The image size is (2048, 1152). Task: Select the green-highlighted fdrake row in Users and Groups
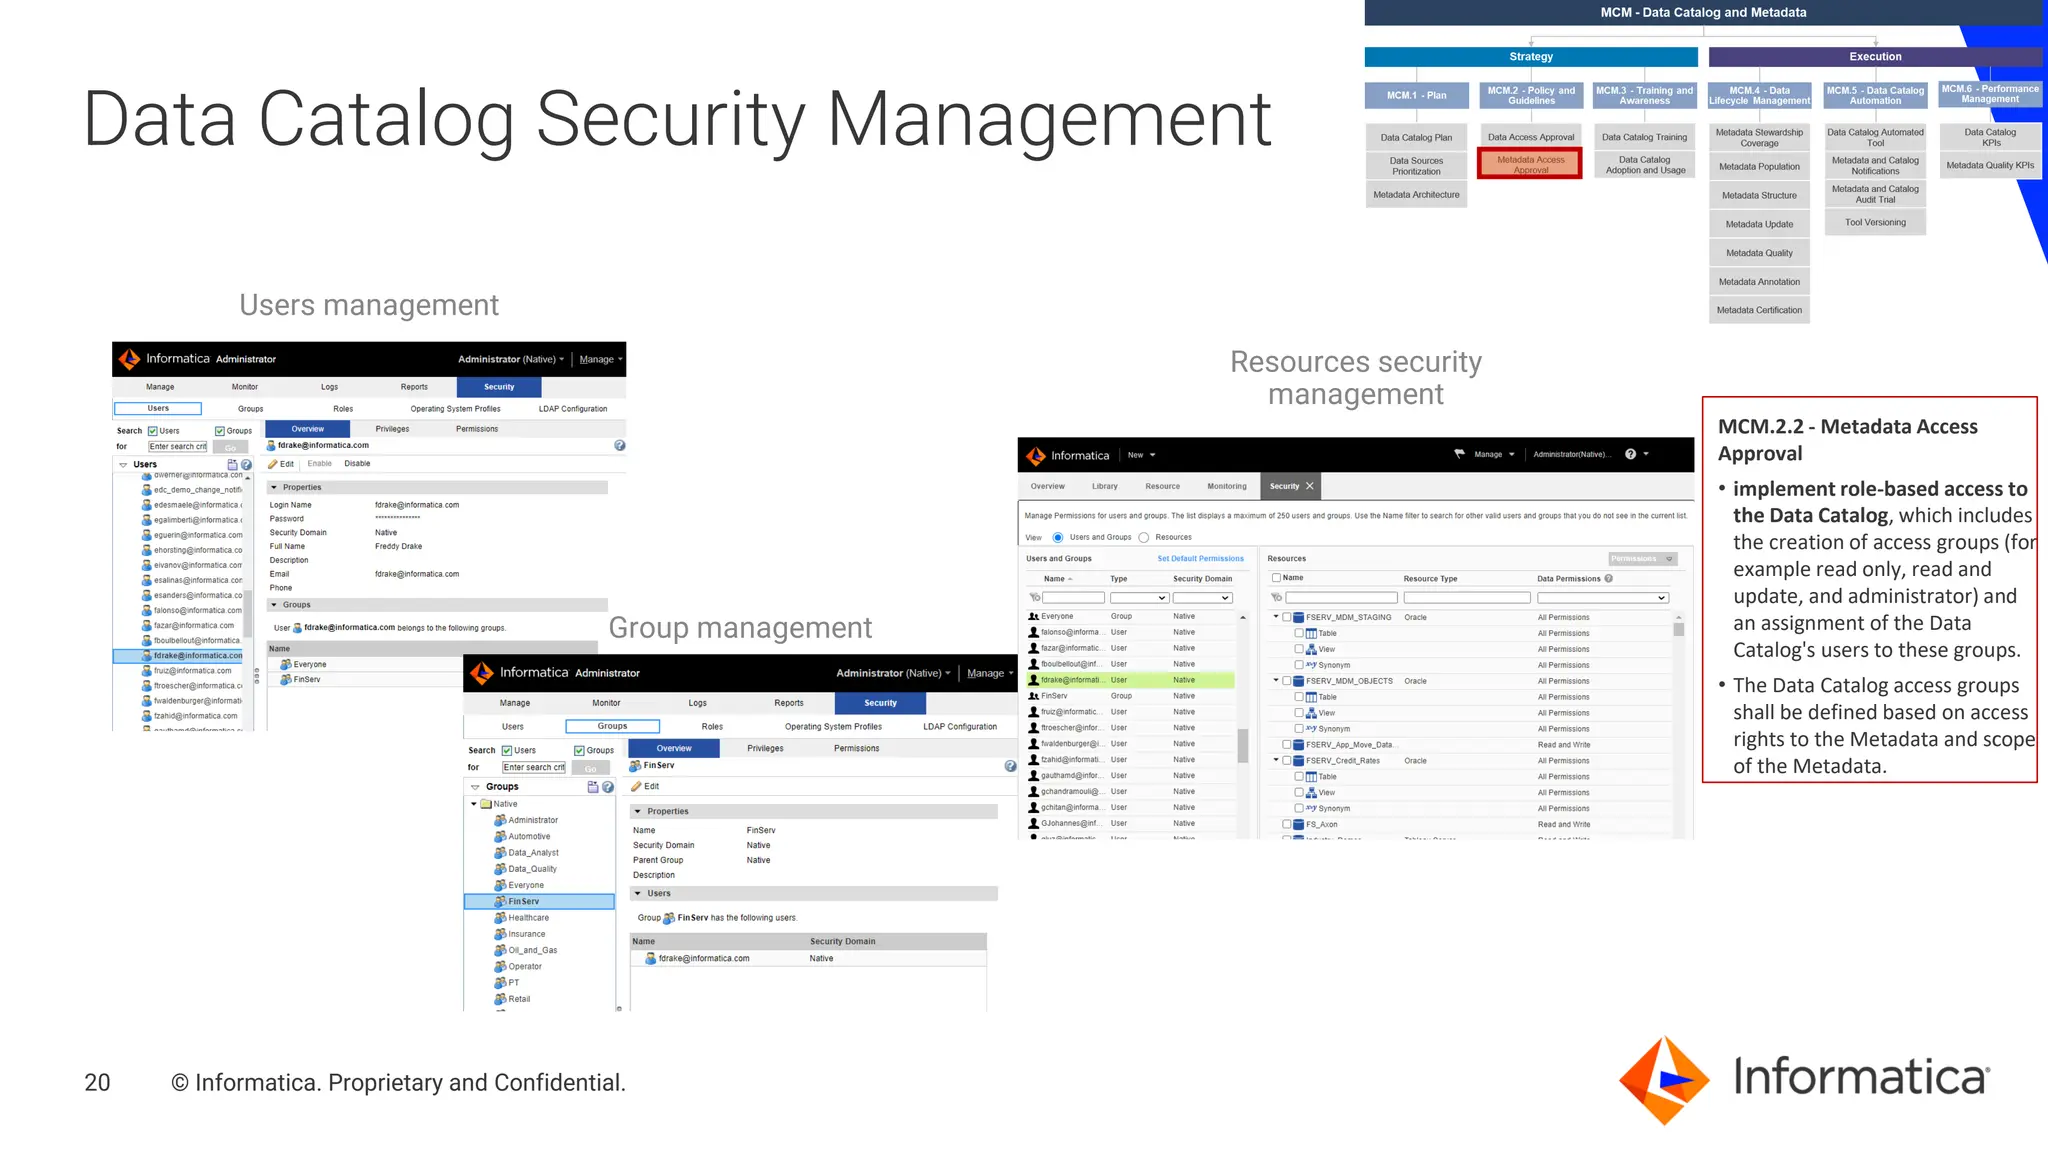(1131, 680)
